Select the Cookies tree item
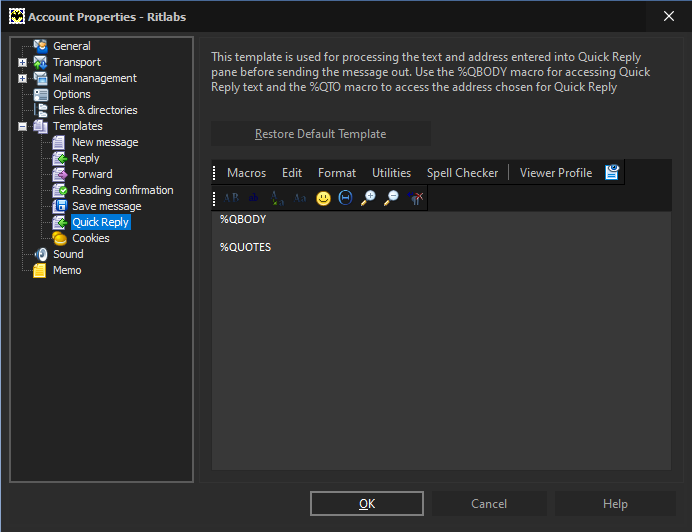Screen dimensions: 692x532 point(90,238)
